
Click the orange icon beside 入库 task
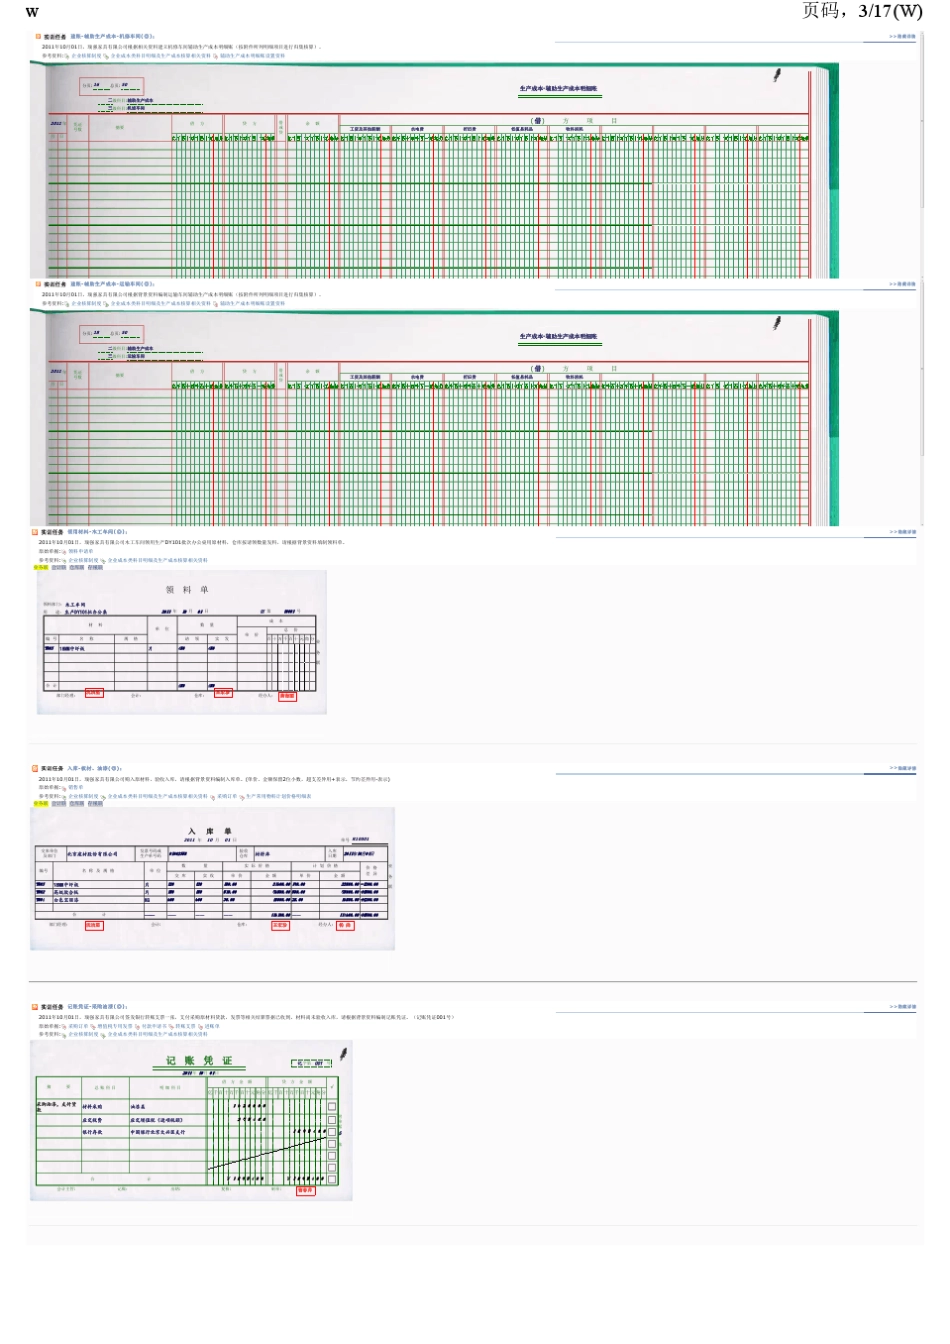point(35,769)
